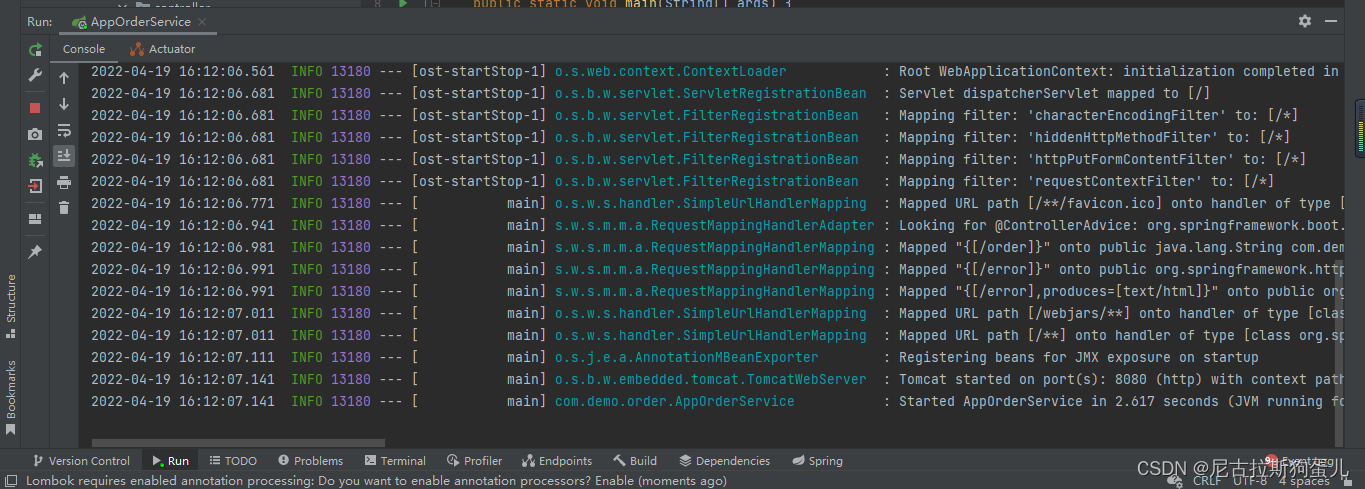1365x489 pixels.
Task: Toggle soft-wrap in the console
Action: pos(64,130)
